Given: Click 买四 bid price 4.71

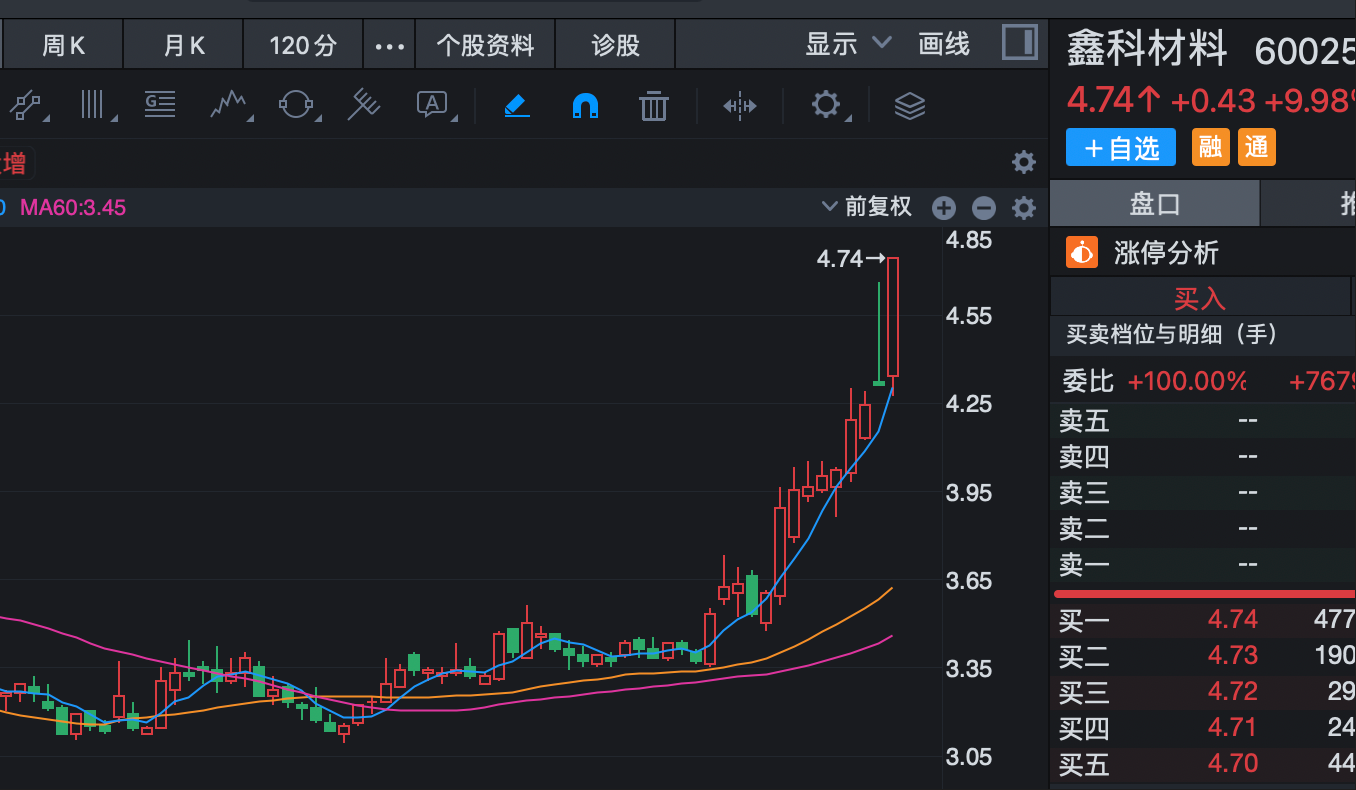Looking at the screenshot, I should [1232, 728].
